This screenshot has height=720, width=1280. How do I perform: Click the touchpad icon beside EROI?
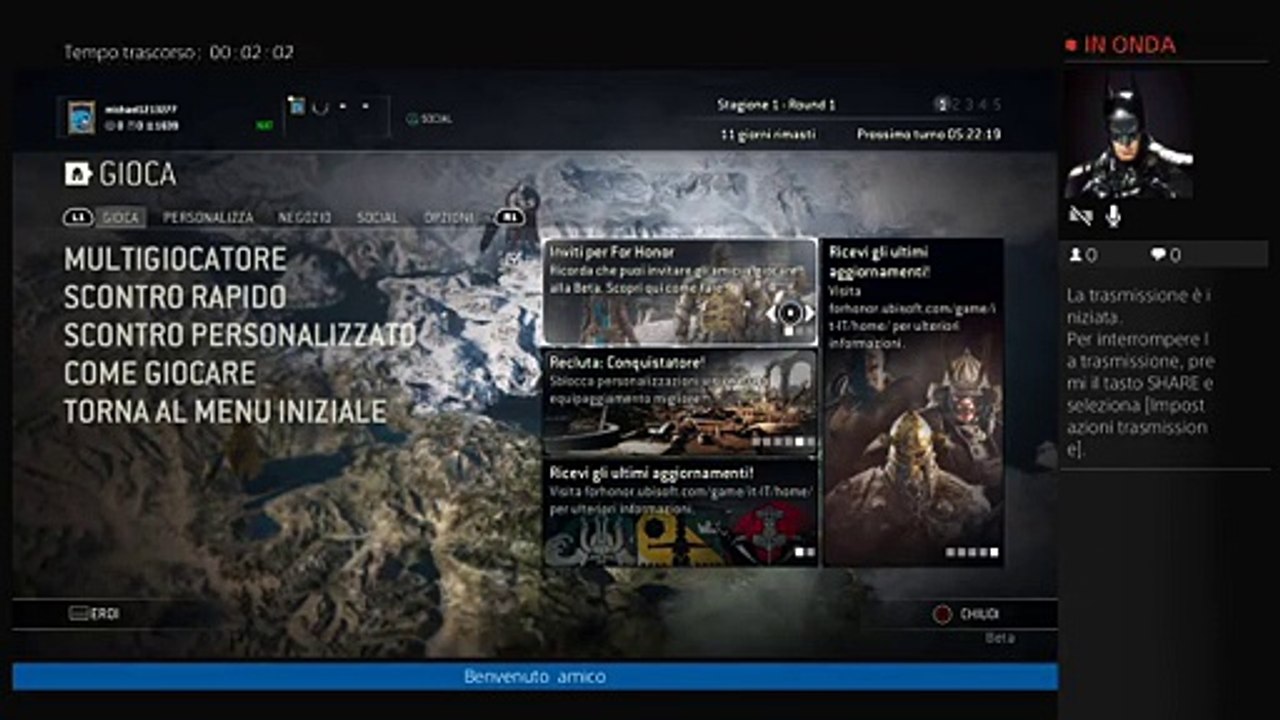[78, 614]
